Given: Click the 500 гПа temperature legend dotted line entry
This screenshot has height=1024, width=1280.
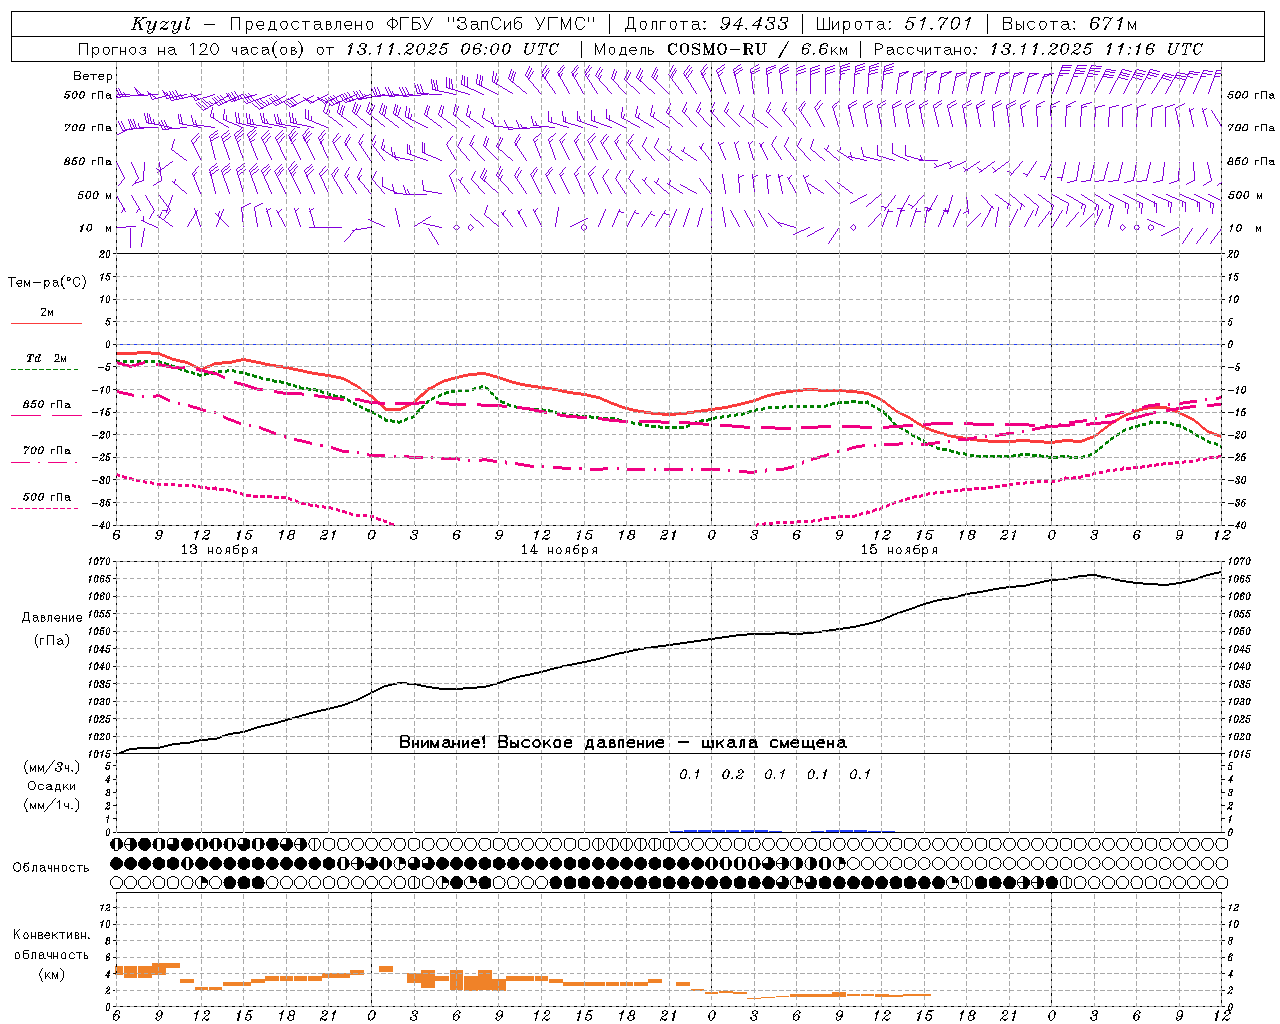Looking at the screenshot, I should [46, 497].
